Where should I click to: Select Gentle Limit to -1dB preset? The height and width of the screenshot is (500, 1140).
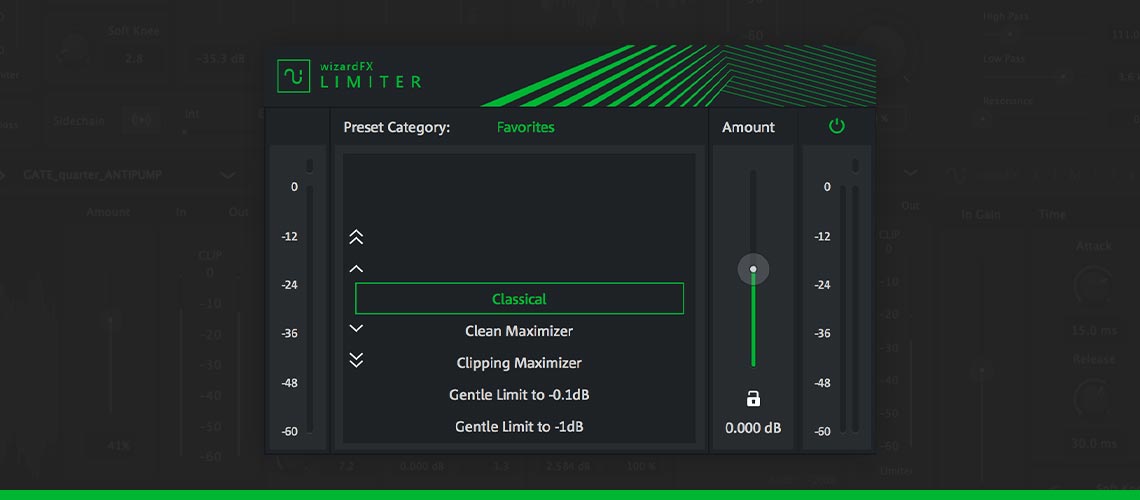(519, 427)
